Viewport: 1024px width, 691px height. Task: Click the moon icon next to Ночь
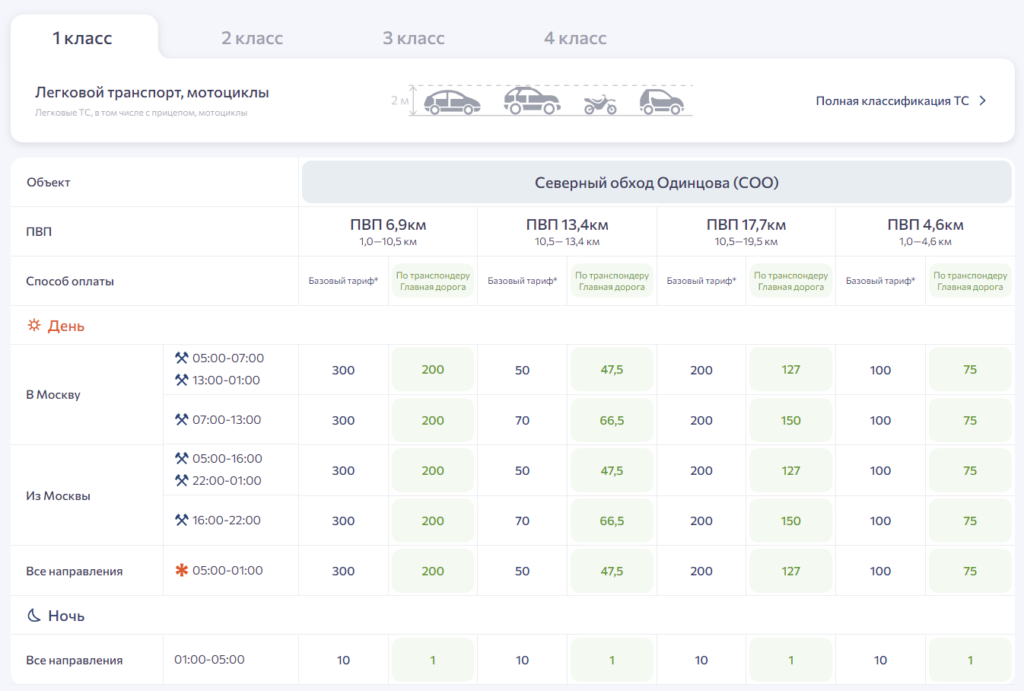33,616
